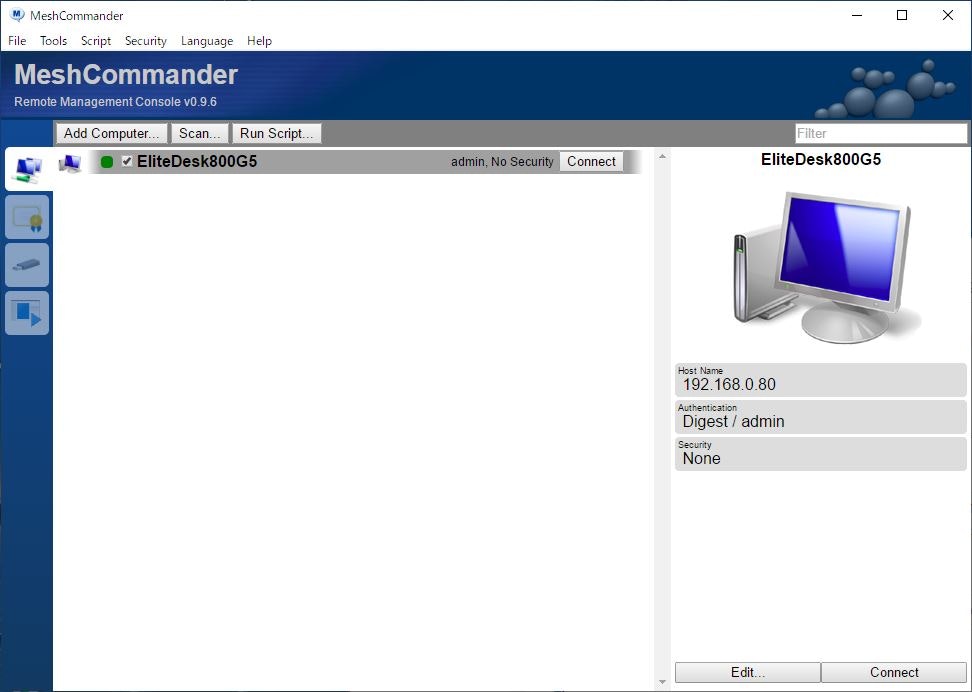Click the scrollbar up arrow
The image size is (972, 692).
coord(662,156)
